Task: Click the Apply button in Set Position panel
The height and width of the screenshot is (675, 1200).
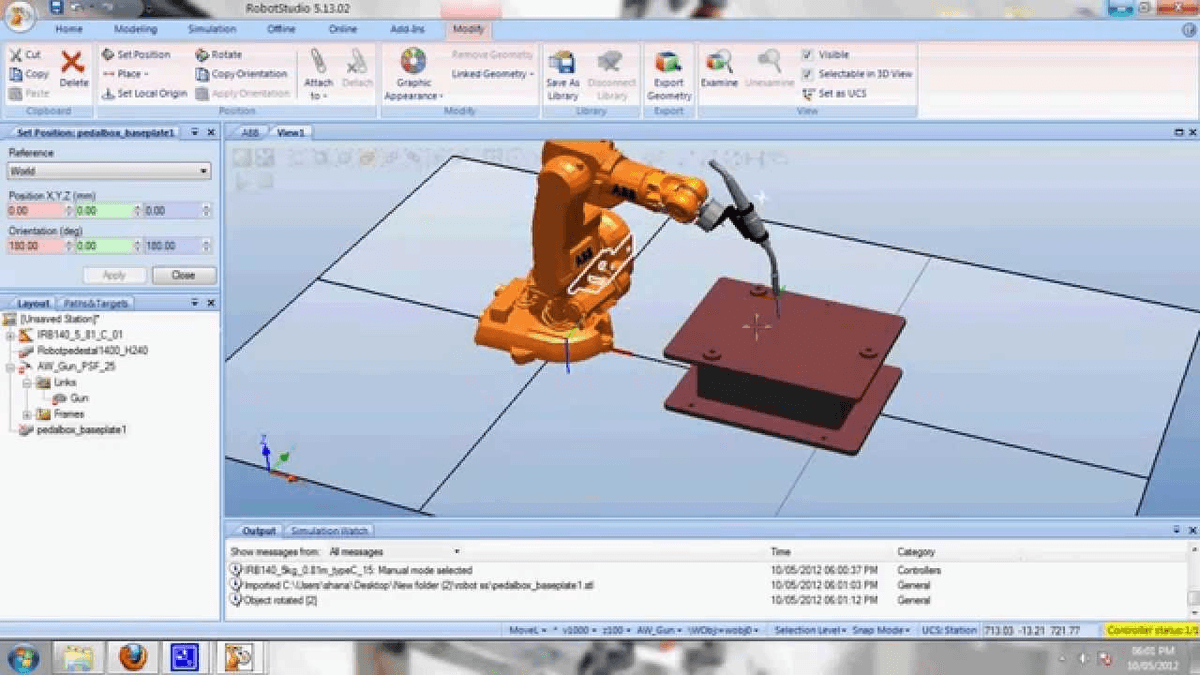Action: point(114,275)
